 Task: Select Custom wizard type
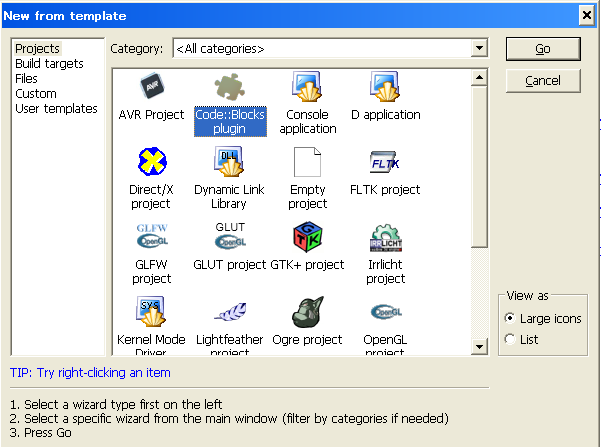(36, 94)
